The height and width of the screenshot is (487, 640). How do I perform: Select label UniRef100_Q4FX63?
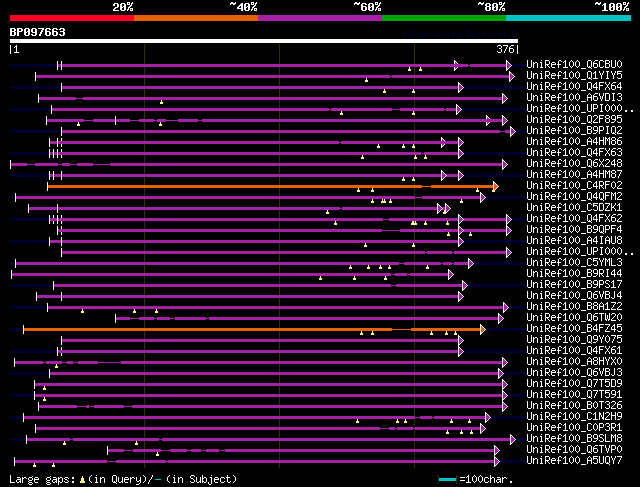(x=574, y=153)
